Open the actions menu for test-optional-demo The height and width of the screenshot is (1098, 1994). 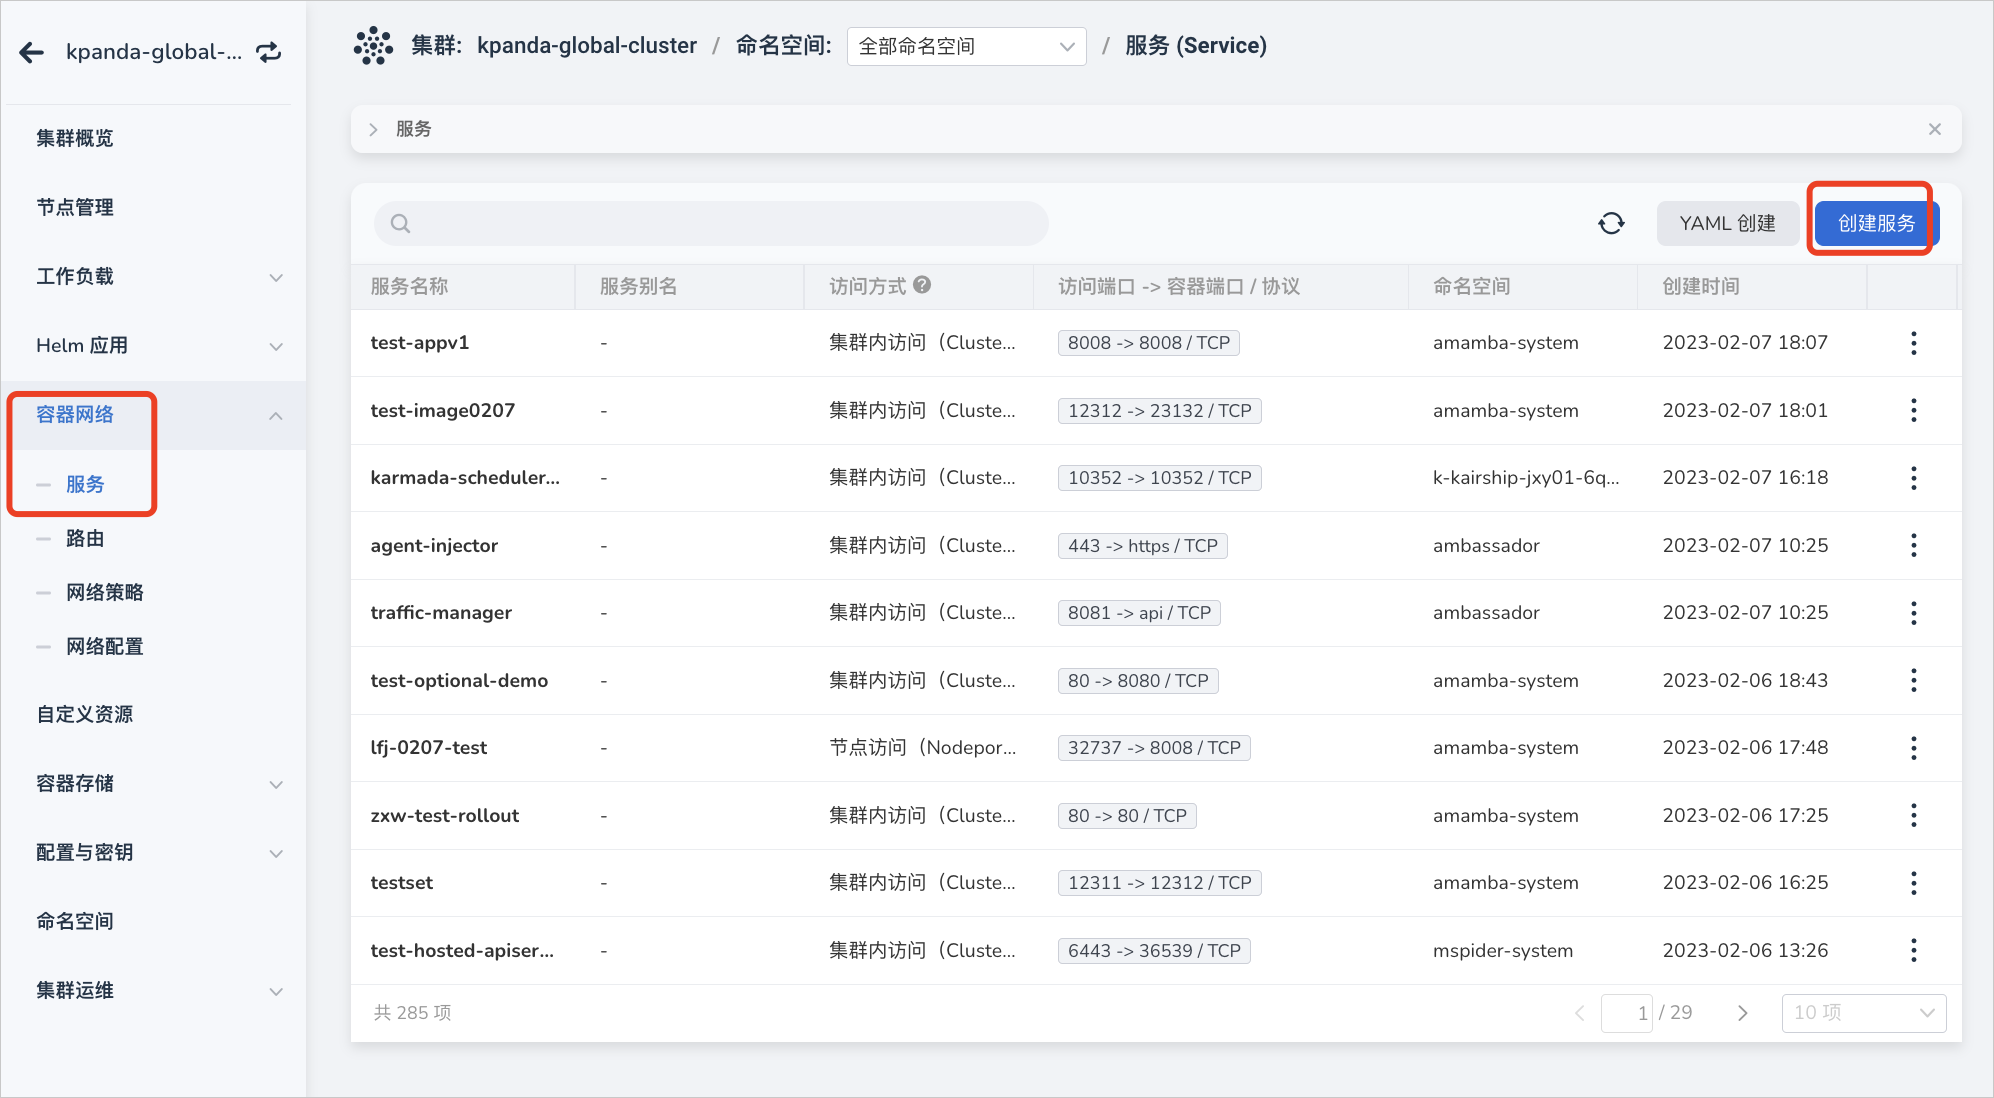pos(1913,680)
